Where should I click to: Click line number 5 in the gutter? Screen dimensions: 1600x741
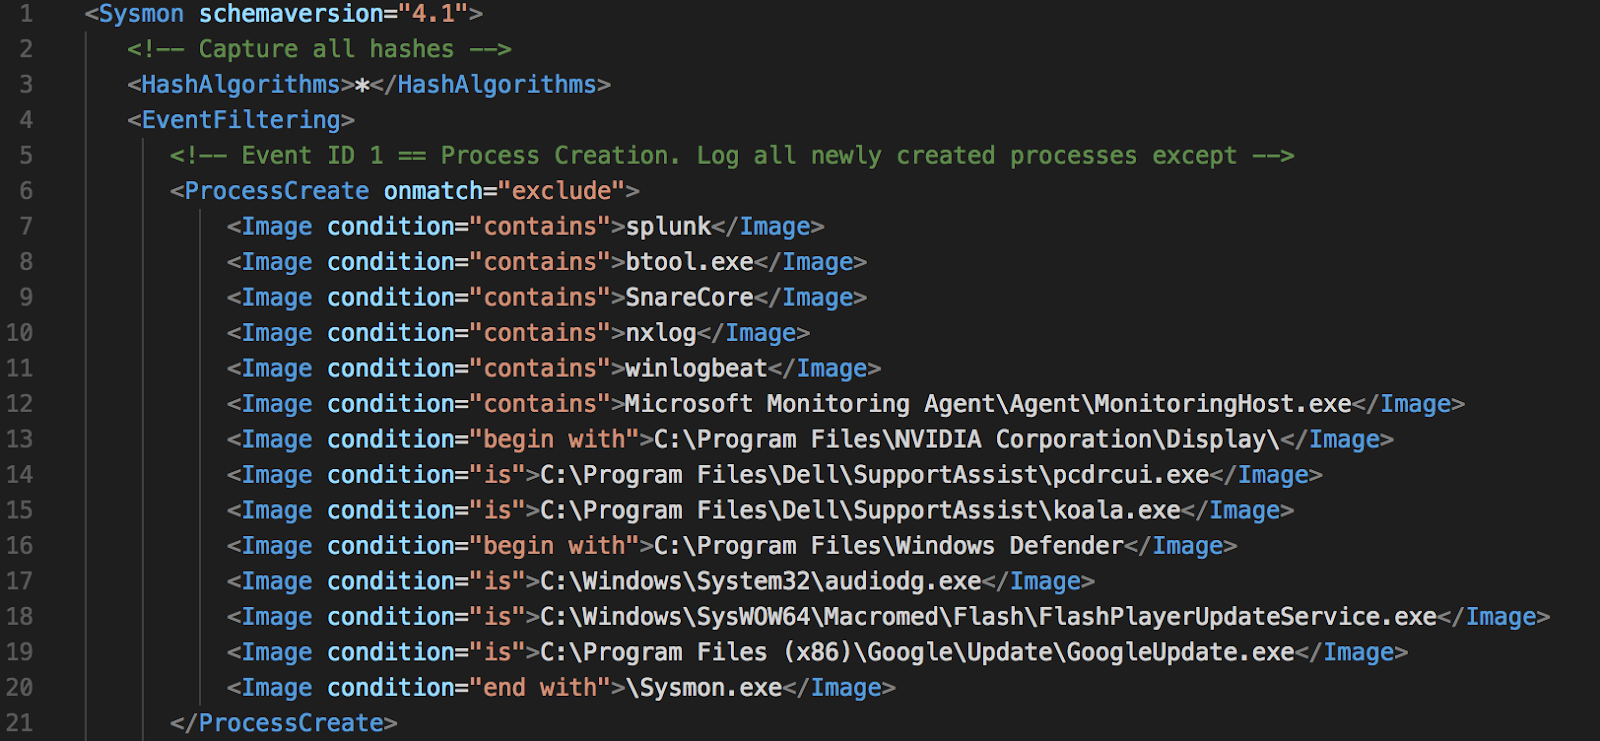coord(25,156)
